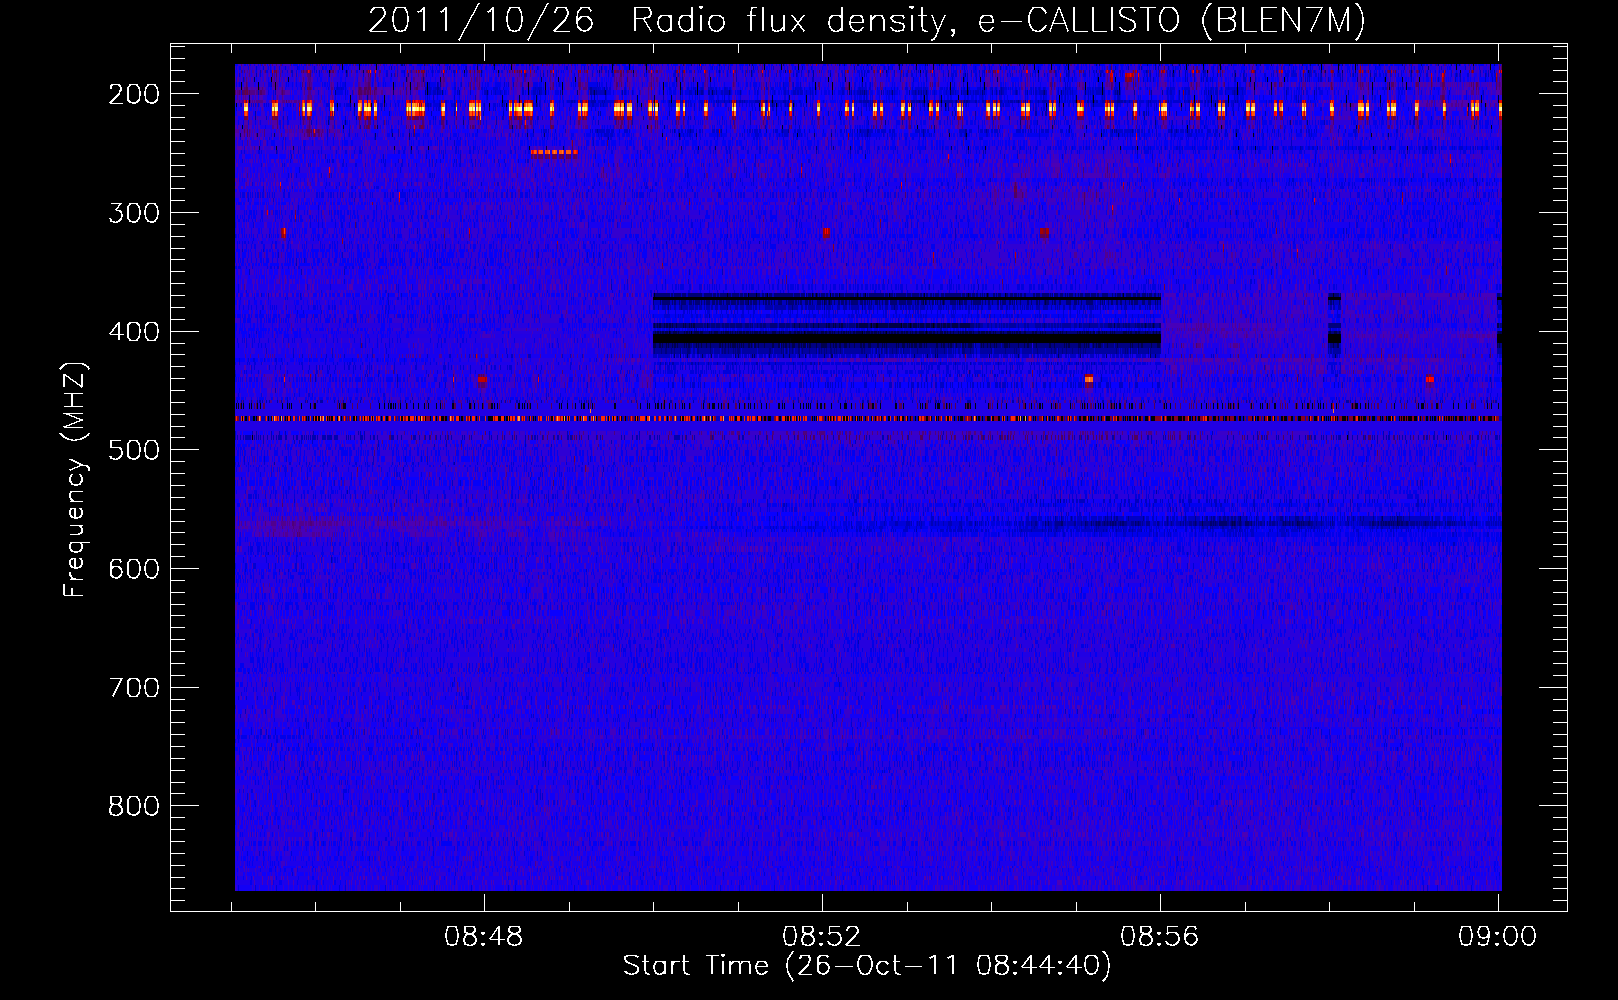Viewport: 1618px width, 1000px height.
Task: Click the 09:00 time tick label
Action: (1497, 937)
